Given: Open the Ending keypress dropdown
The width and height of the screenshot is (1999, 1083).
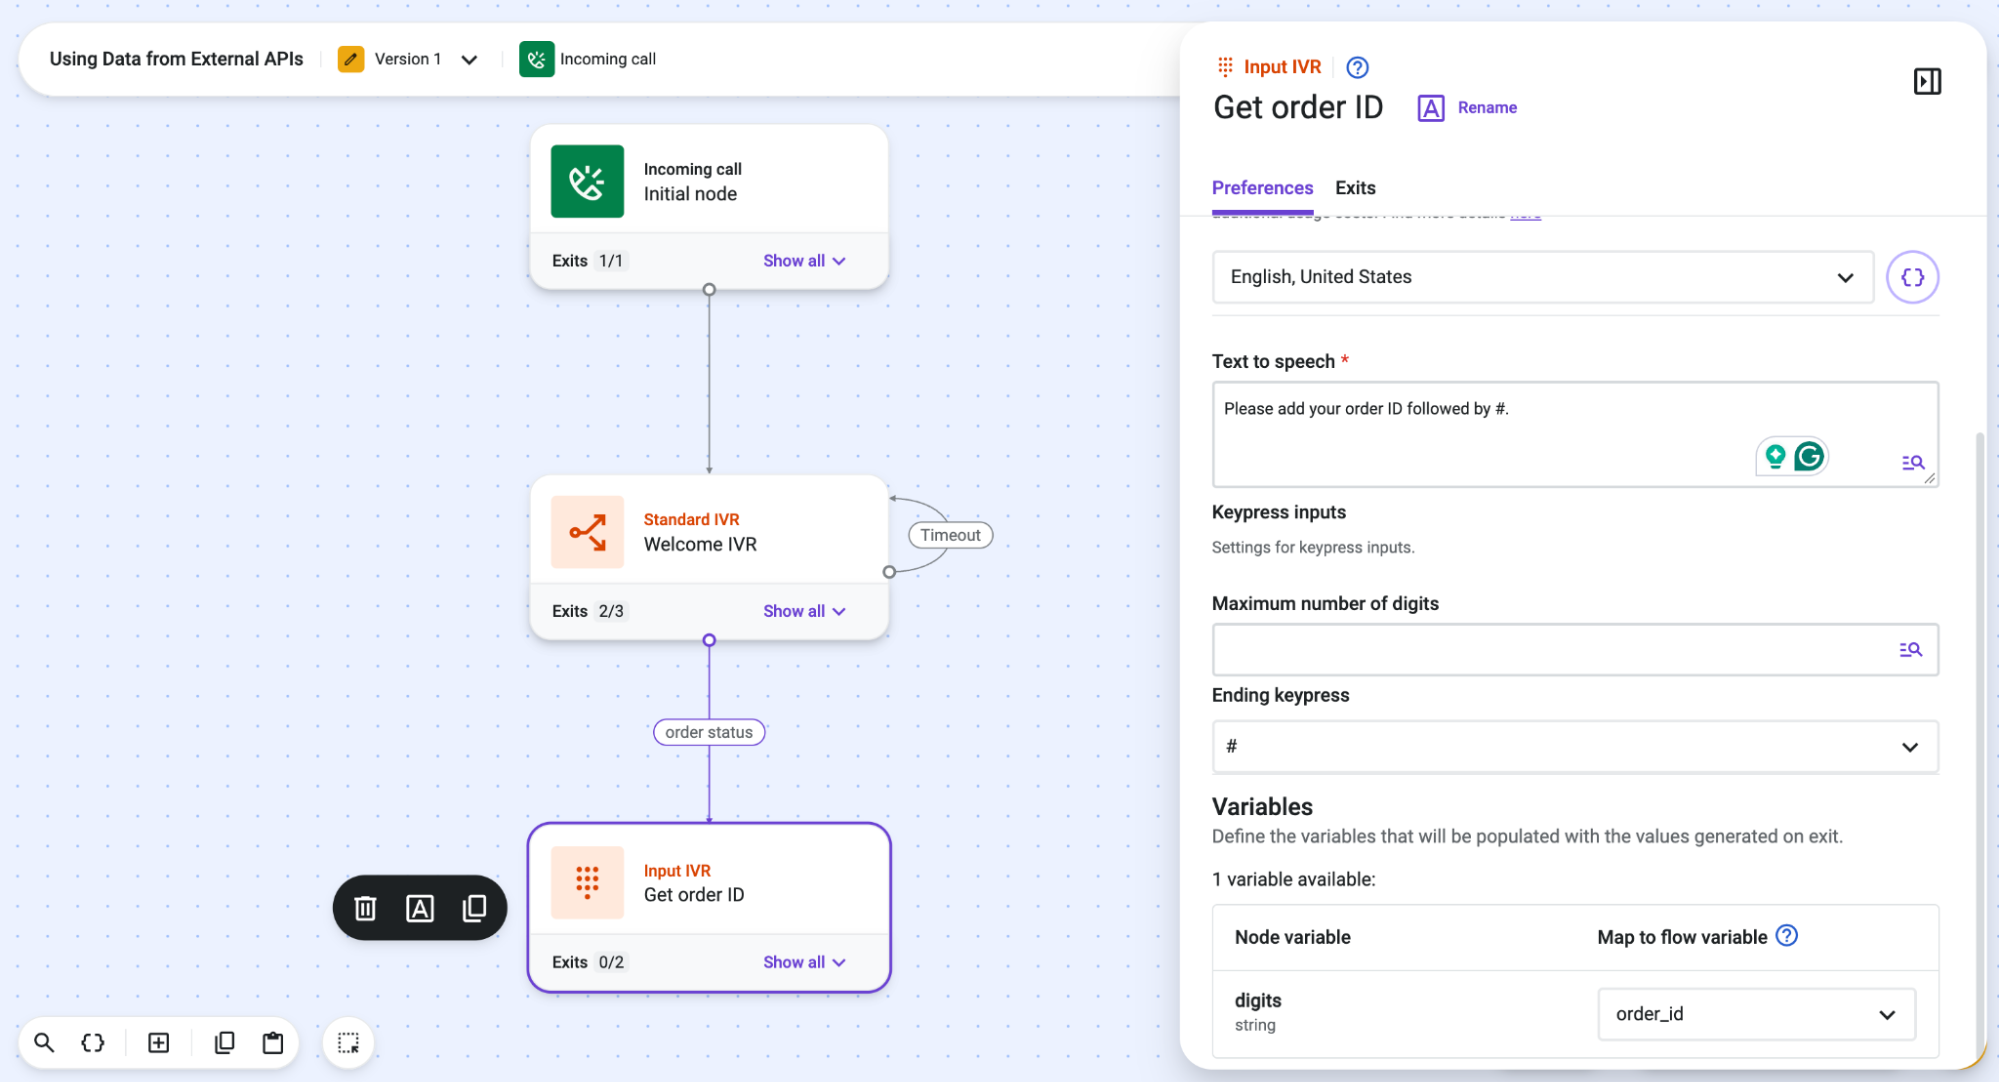Looking at the screenshot, I should pos(1575,747).
